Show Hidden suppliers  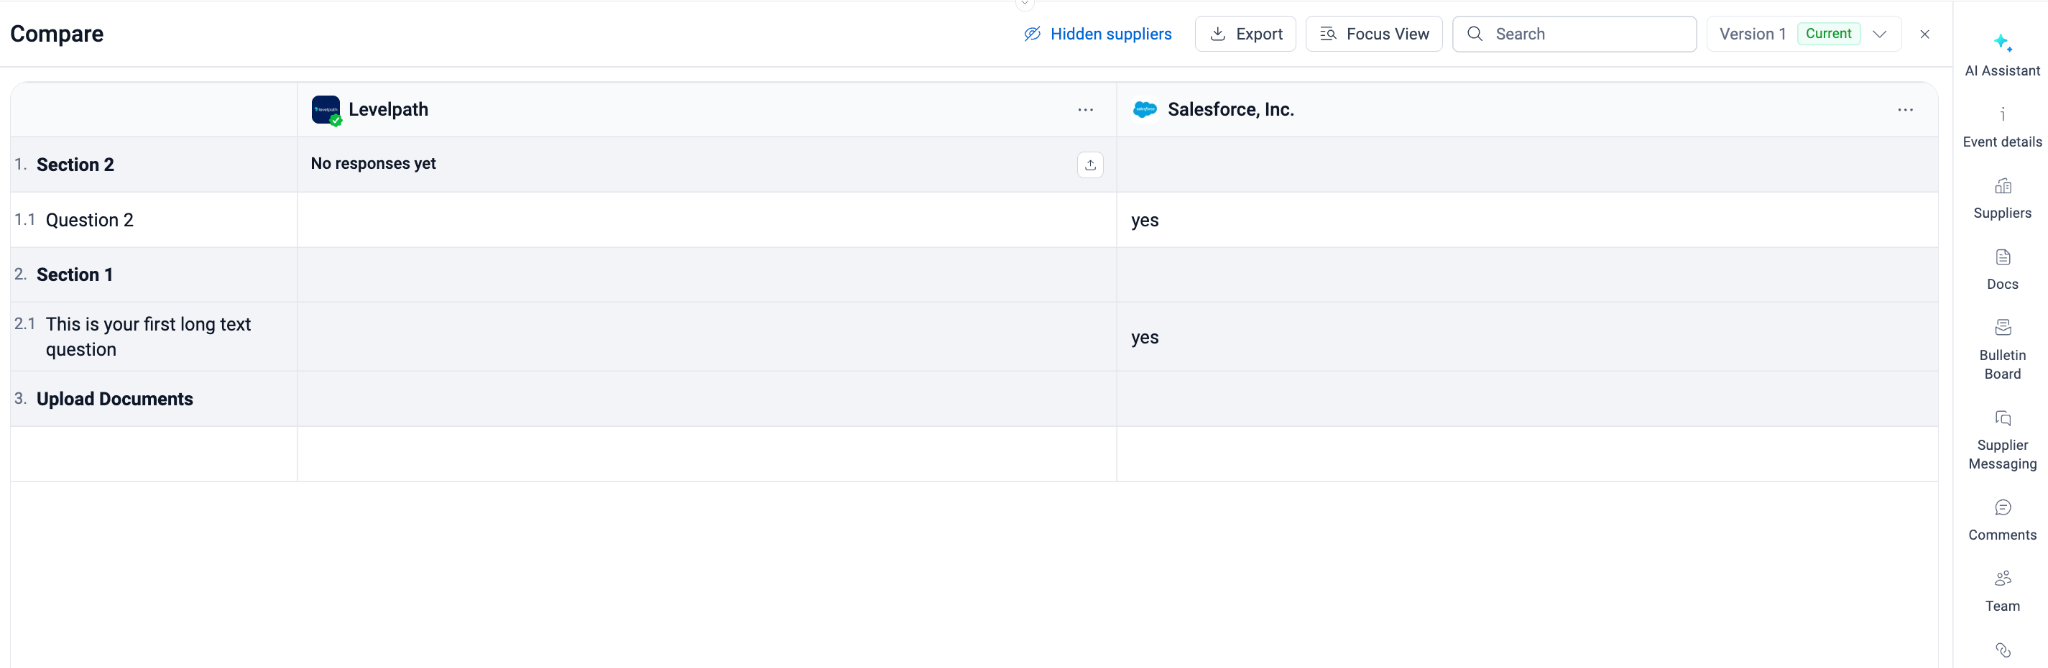pyautogui.click(x=1097, y=34)
